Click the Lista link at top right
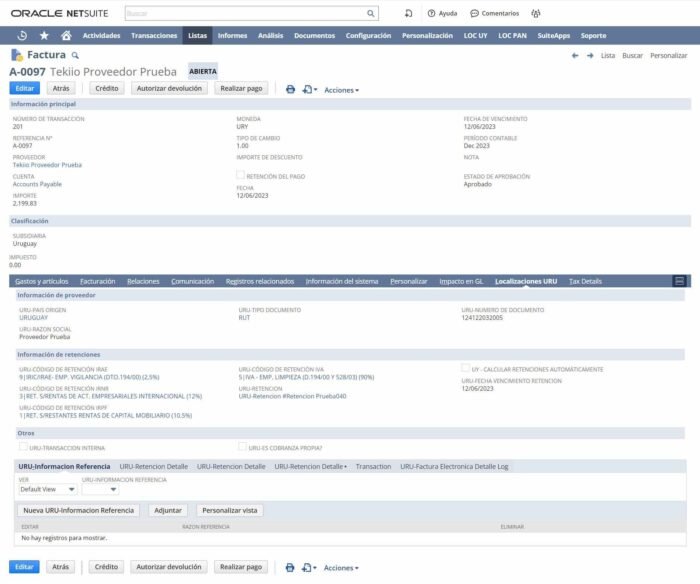 608,55
